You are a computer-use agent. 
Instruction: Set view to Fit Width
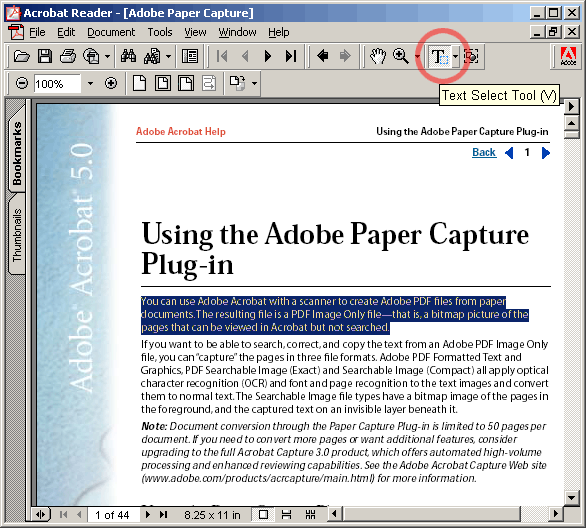coord(186,83)
